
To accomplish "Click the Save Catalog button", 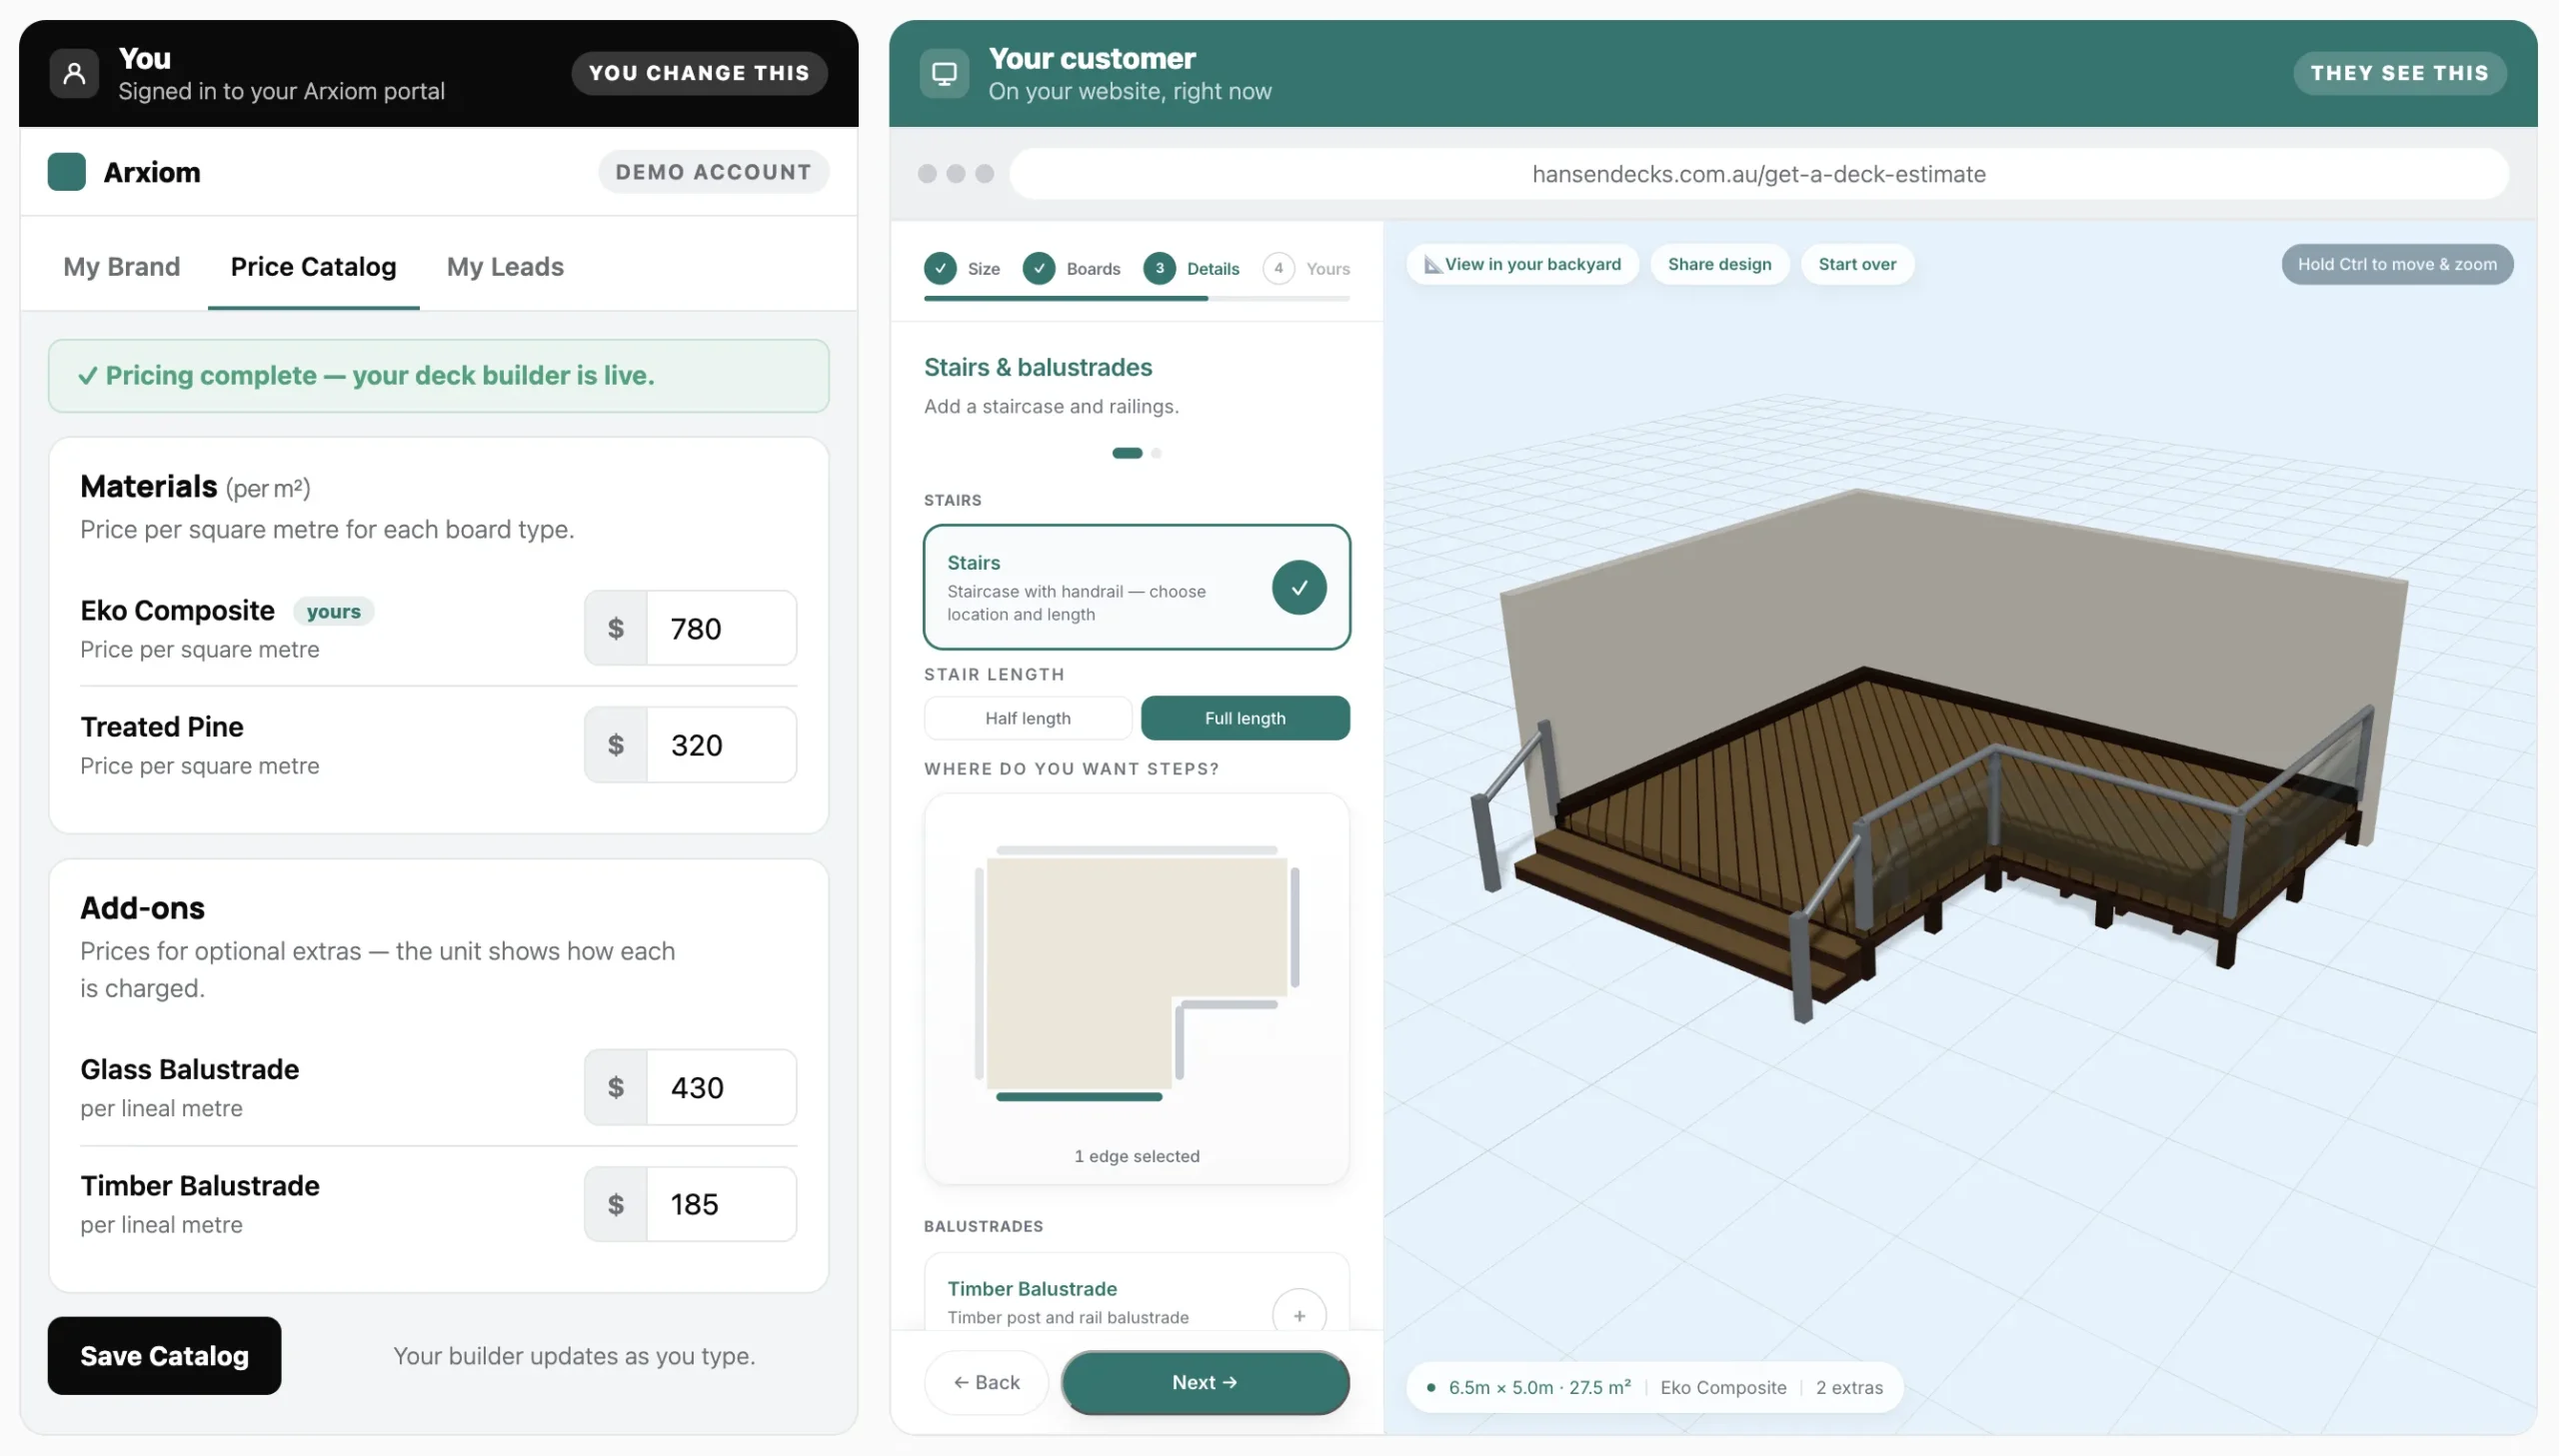I will pos(165,1355).
